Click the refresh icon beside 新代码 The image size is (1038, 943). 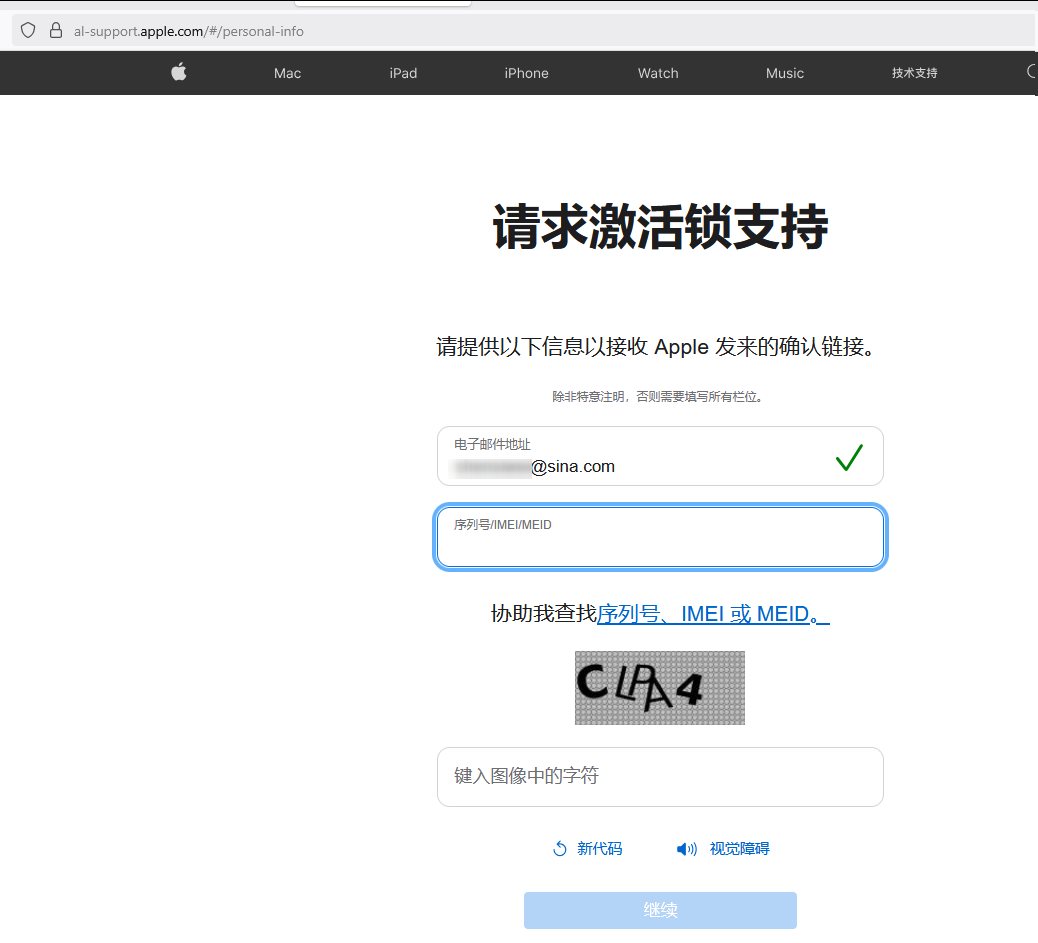coord(560,849)
